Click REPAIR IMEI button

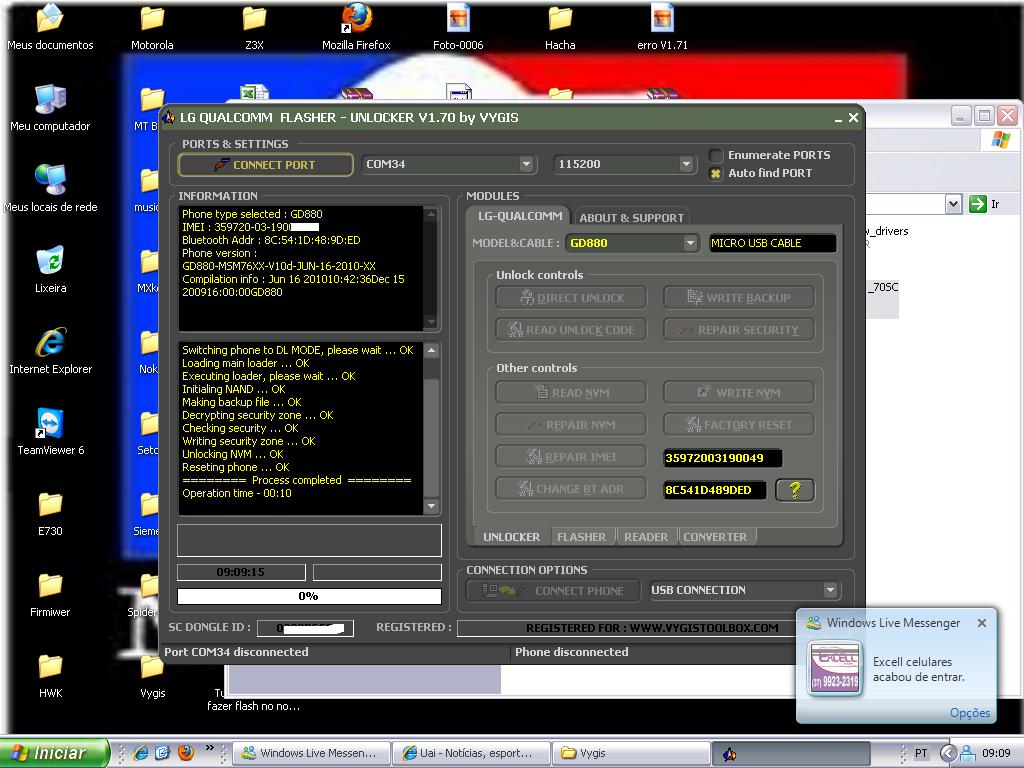point(571,457)
